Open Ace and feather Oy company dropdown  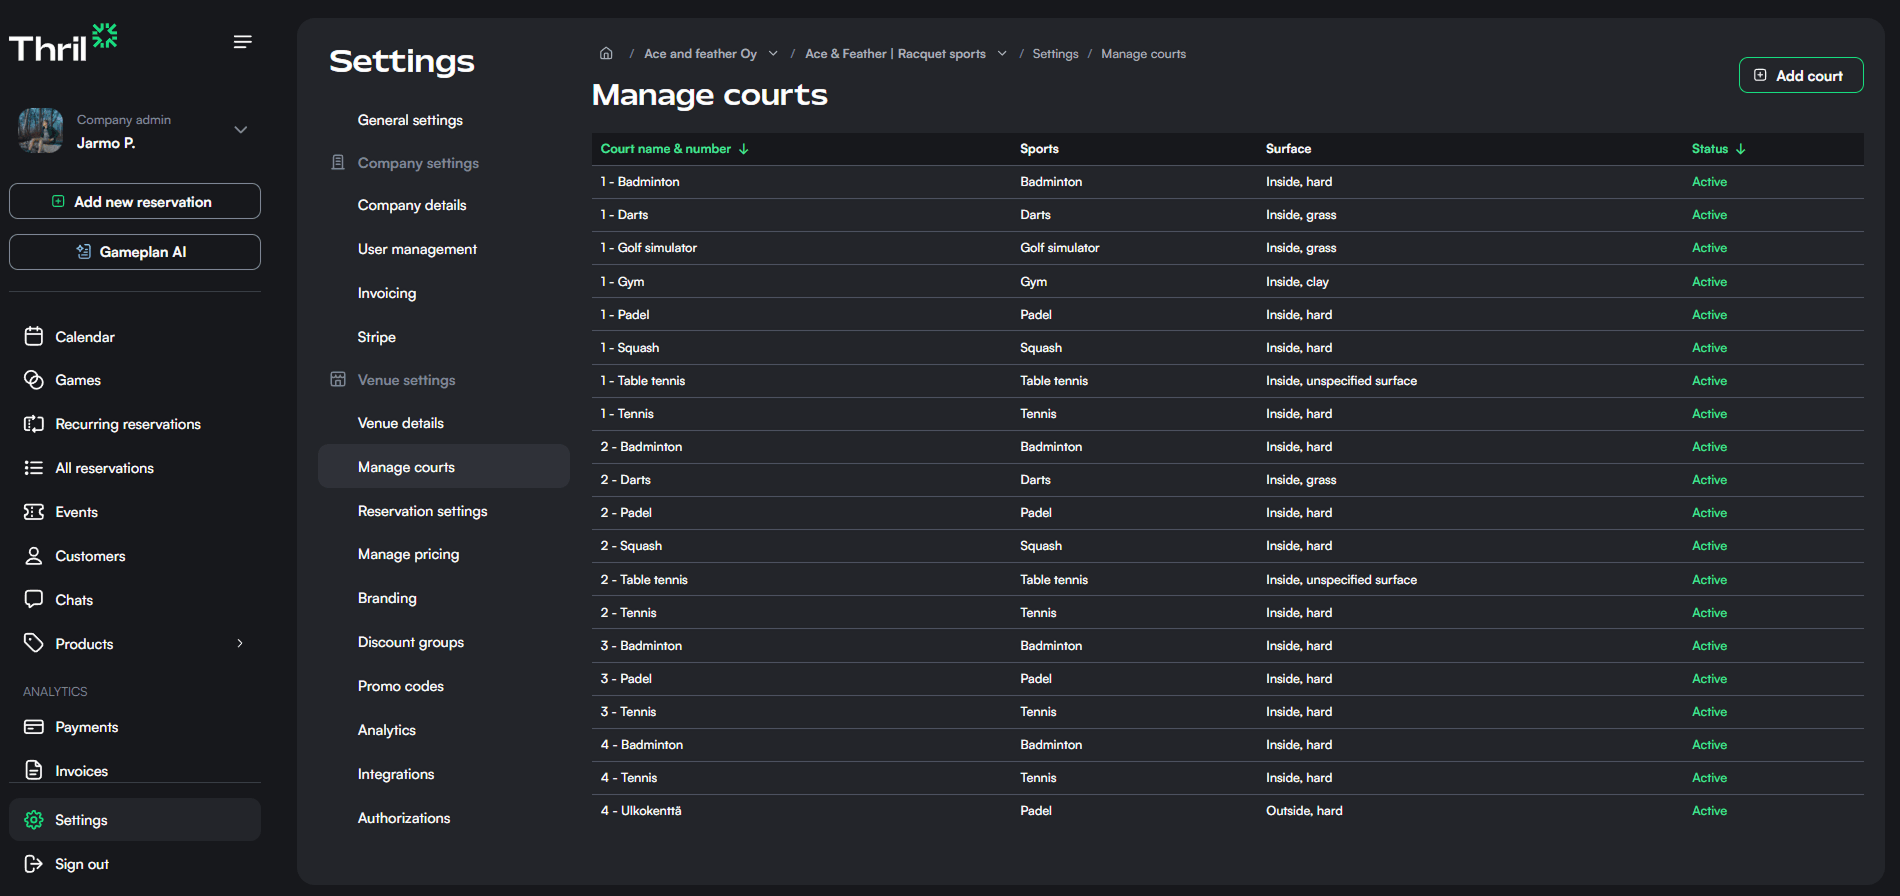pos(773,54)
